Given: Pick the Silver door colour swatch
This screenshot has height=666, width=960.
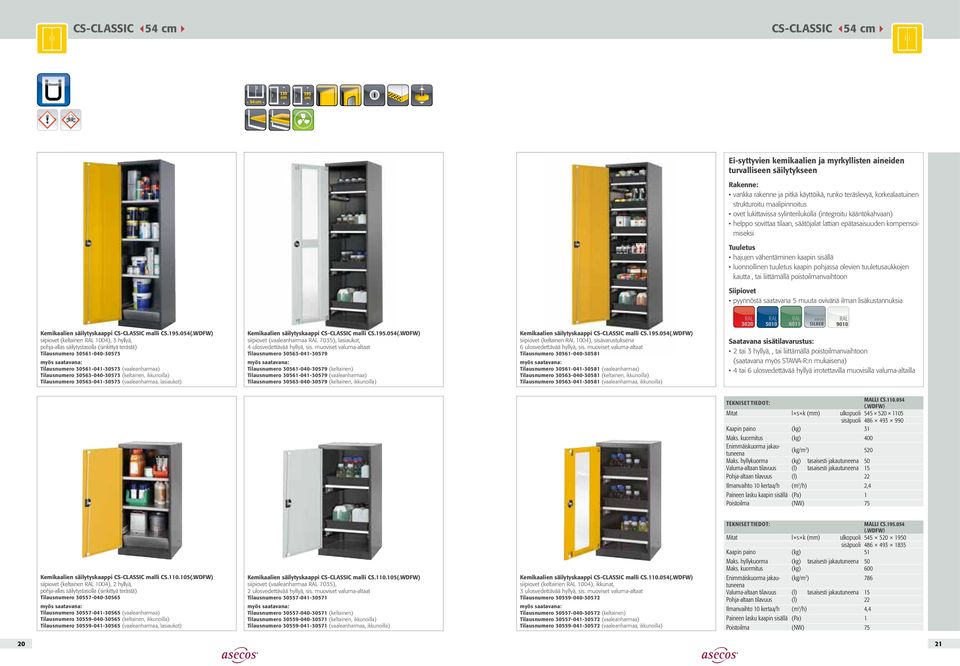Looking at the screenshot, I should (815, 317).
